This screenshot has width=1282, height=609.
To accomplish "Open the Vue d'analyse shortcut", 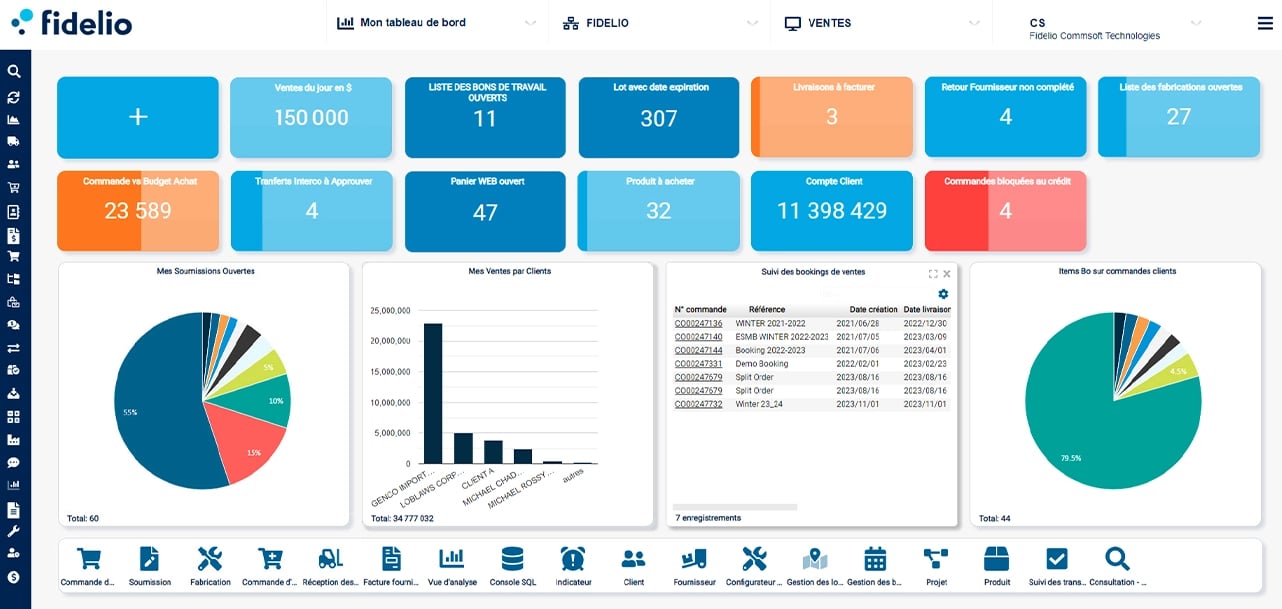I will (x=452, y=566).
